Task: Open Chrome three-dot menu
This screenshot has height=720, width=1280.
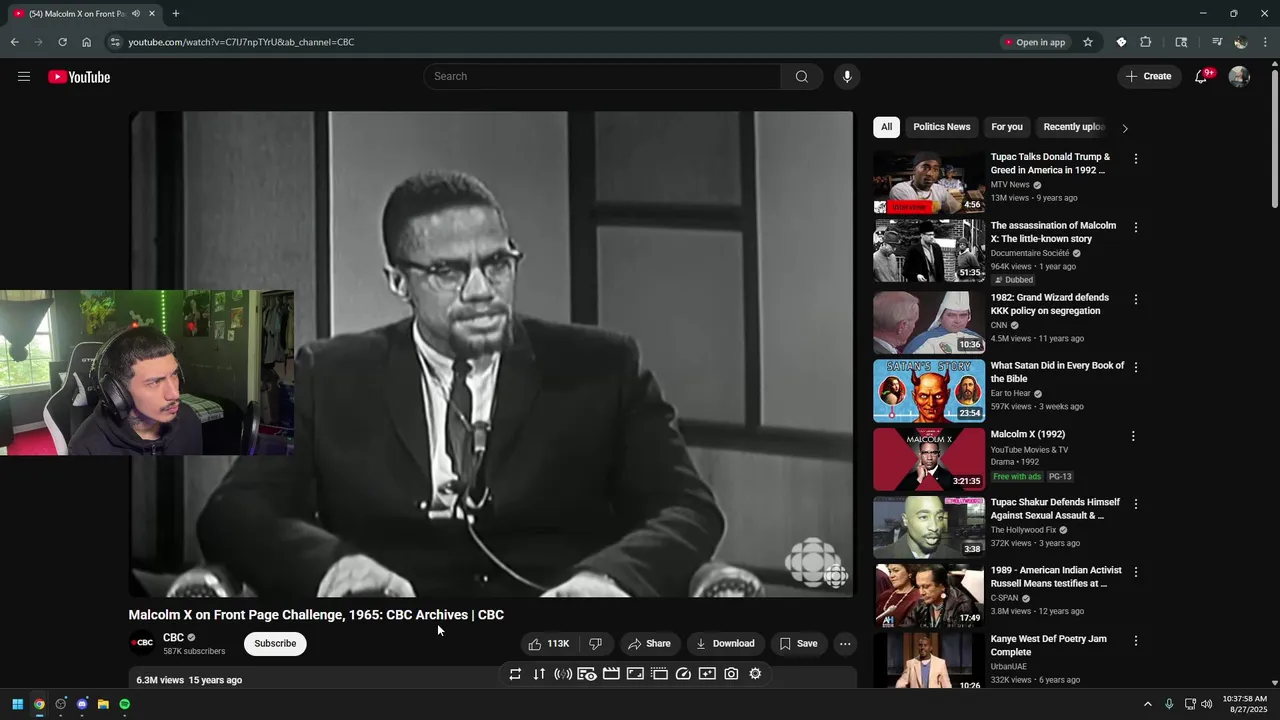Action: (x=1265, y=42)
